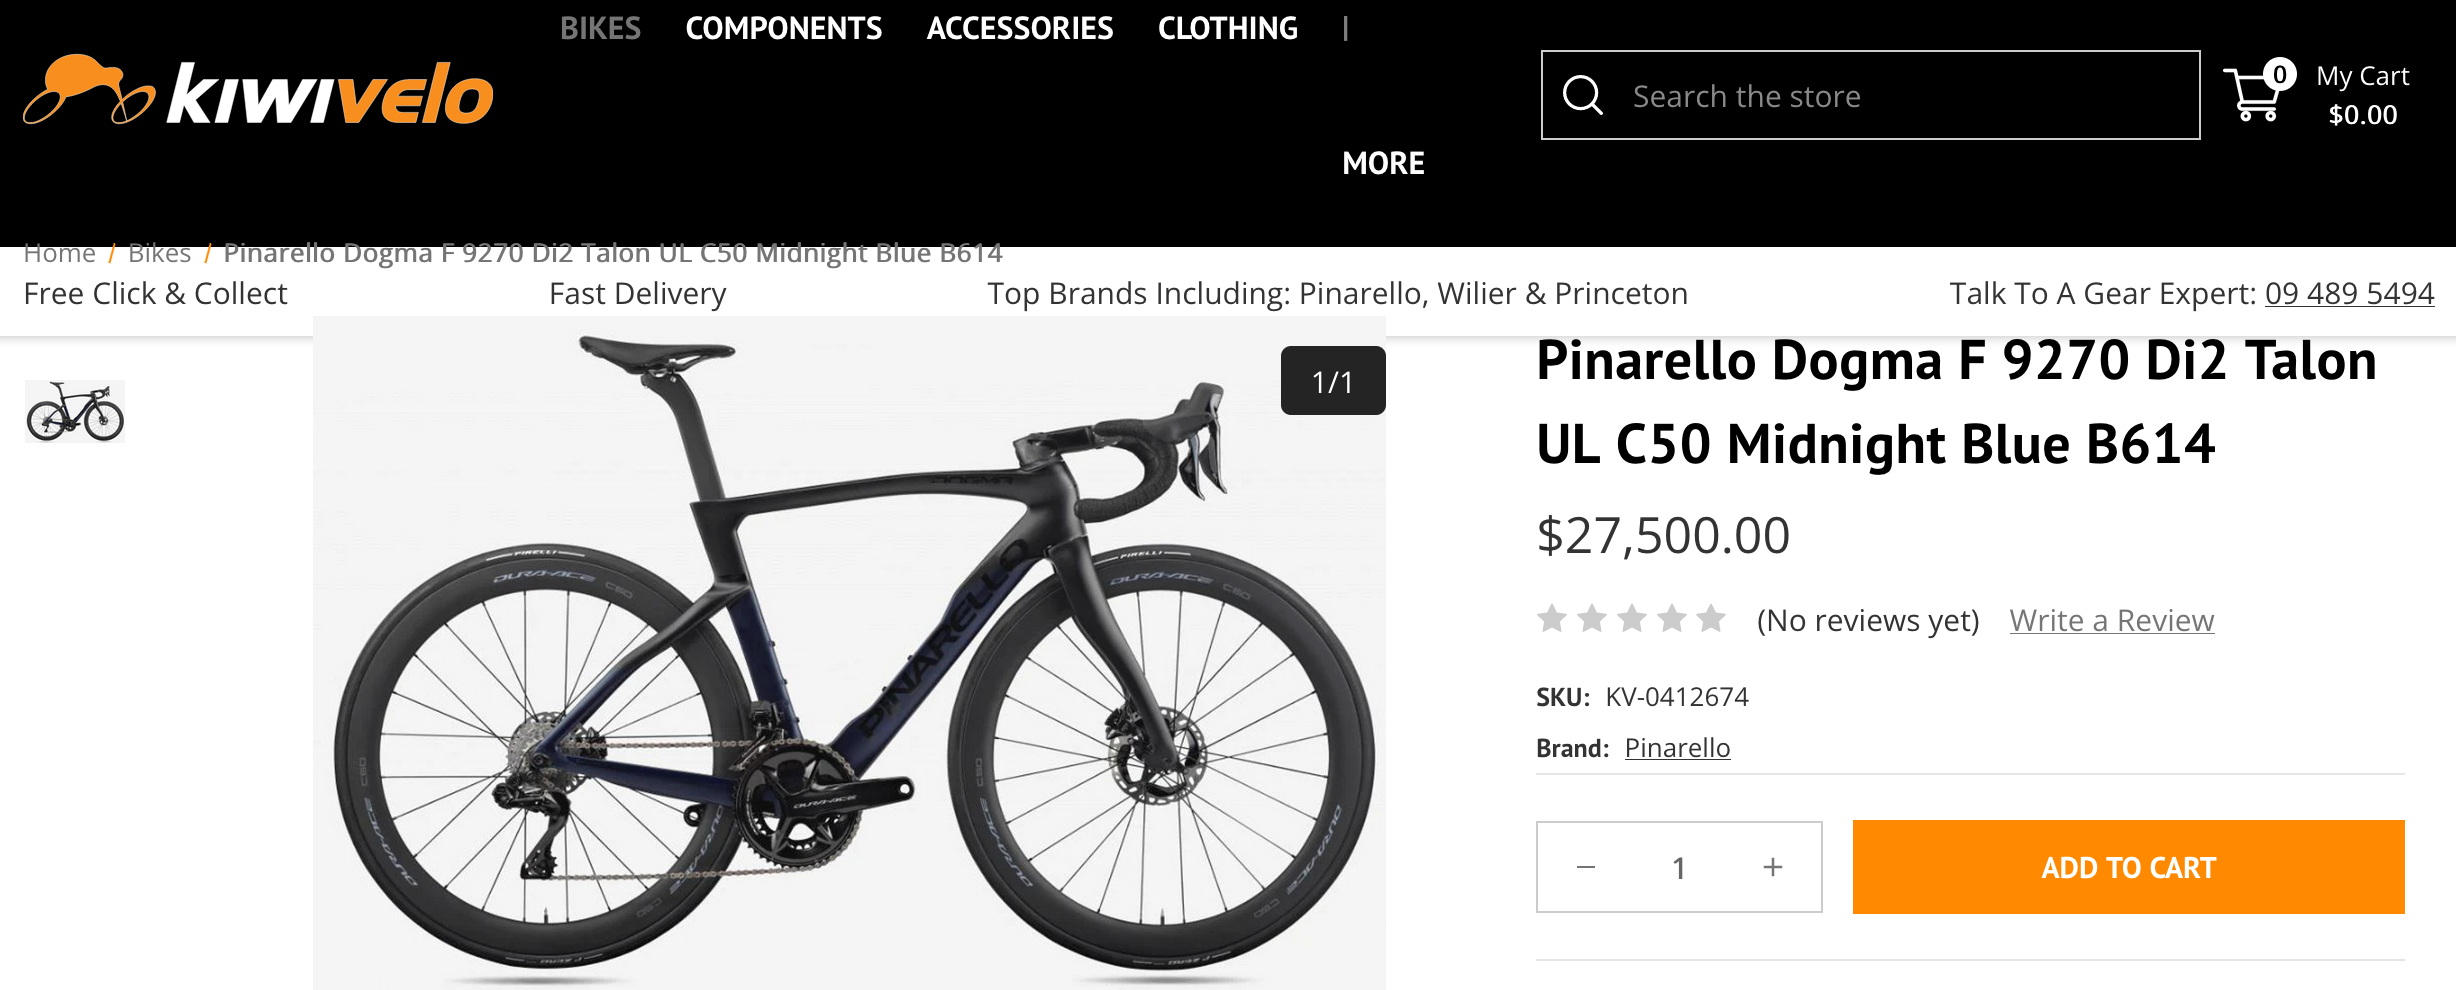
Task: Click the search magnifier icon
Action: (1582, 96)
